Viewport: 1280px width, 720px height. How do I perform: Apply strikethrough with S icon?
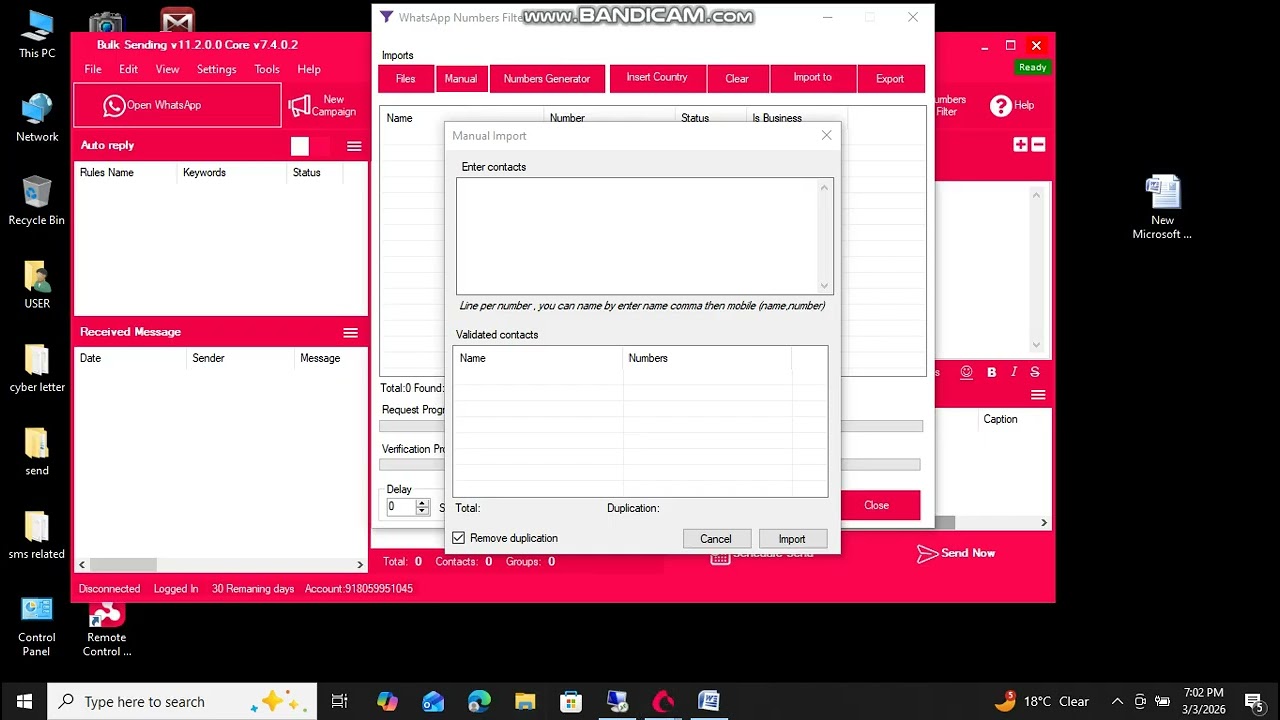1035,372
